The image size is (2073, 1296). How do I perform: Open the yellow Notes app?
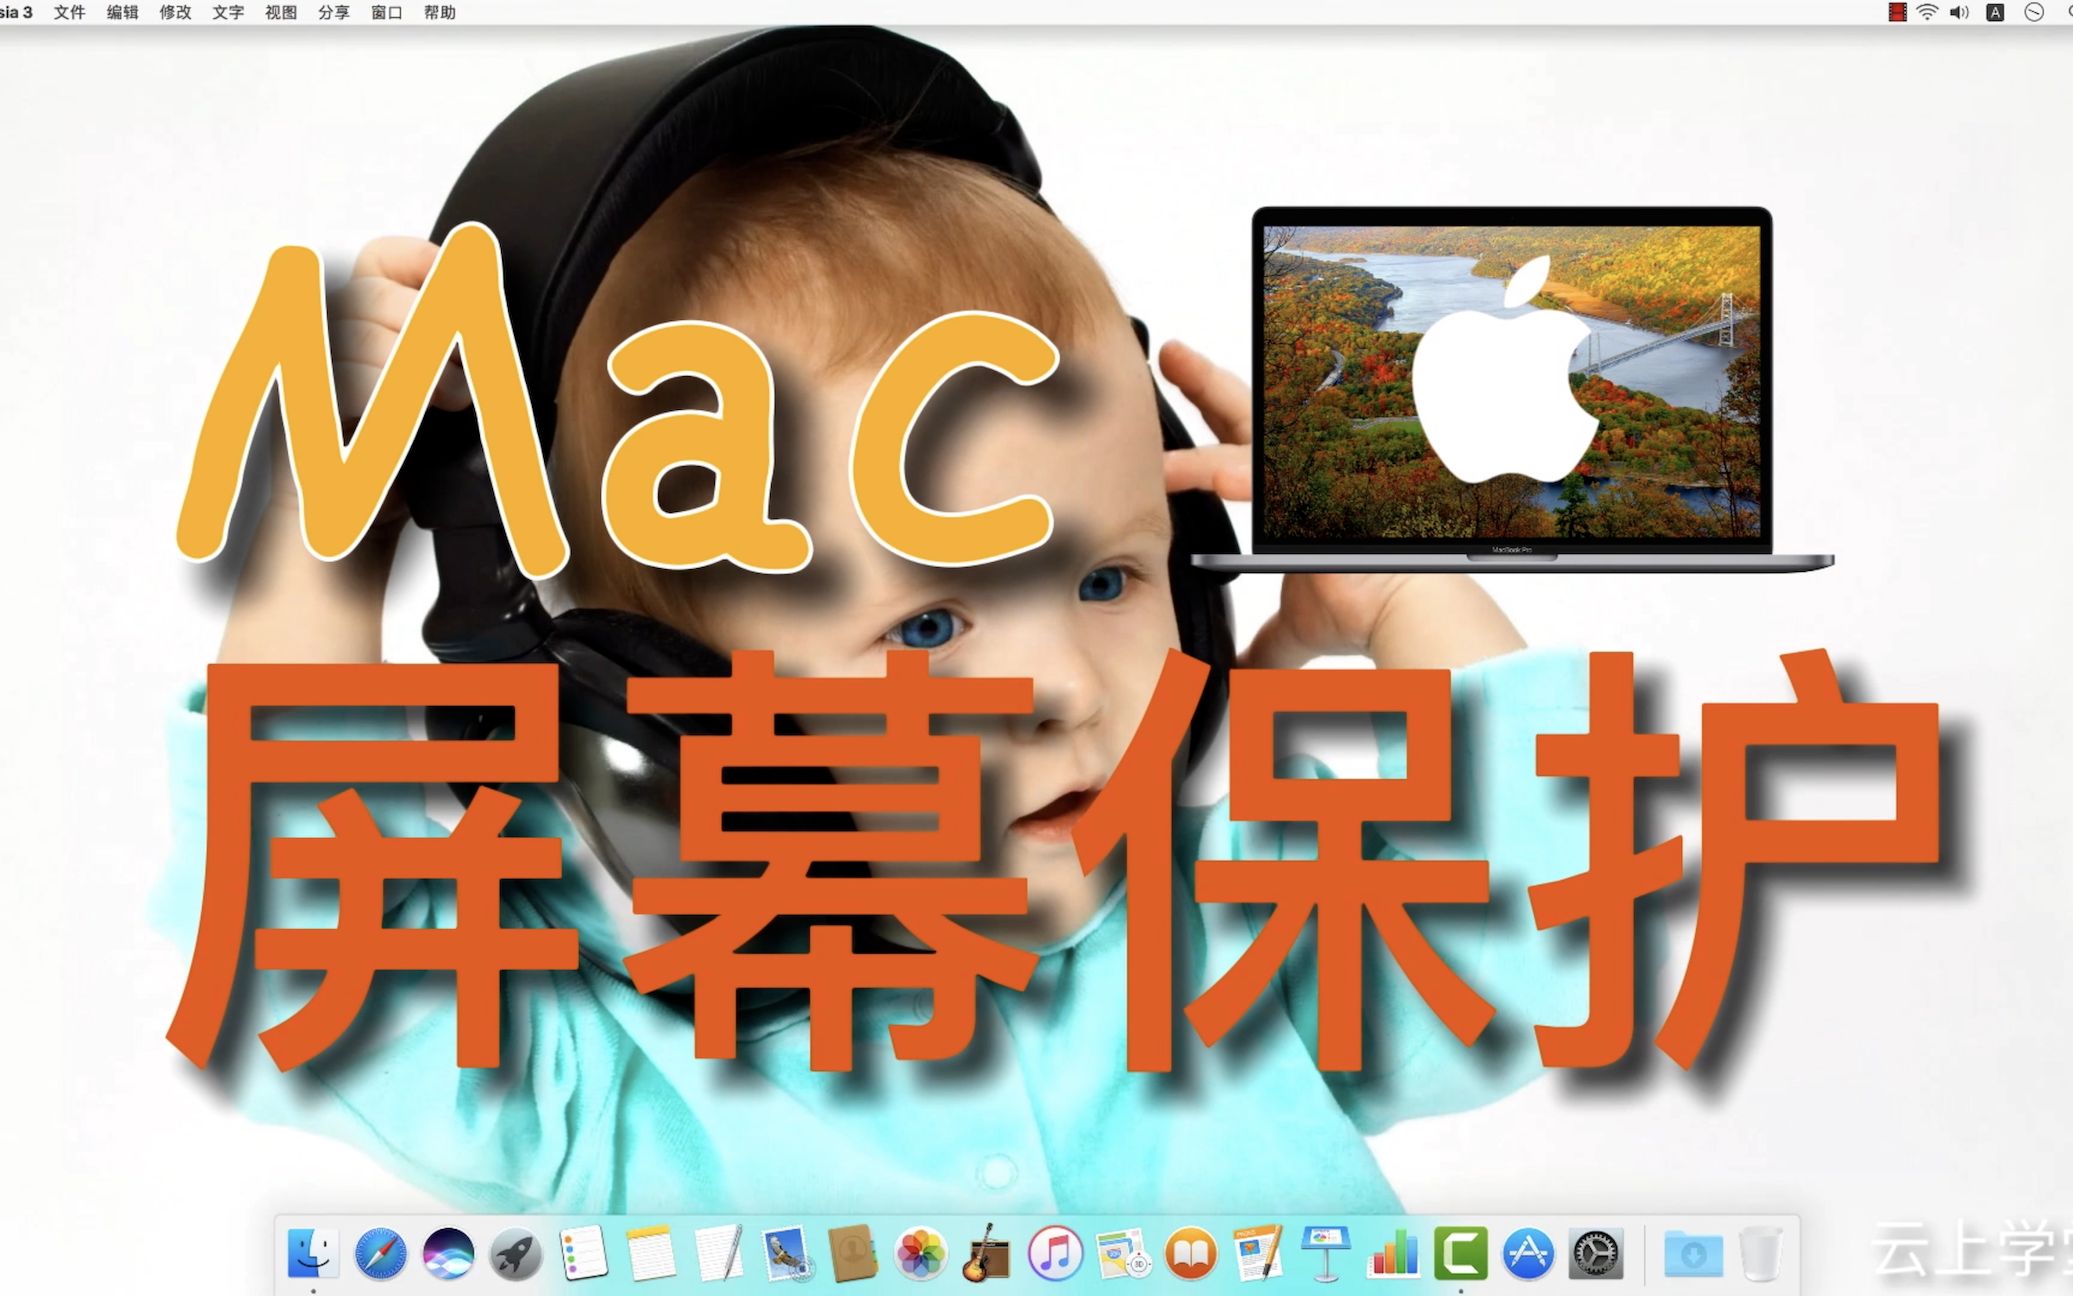(x=651, y=1253)
